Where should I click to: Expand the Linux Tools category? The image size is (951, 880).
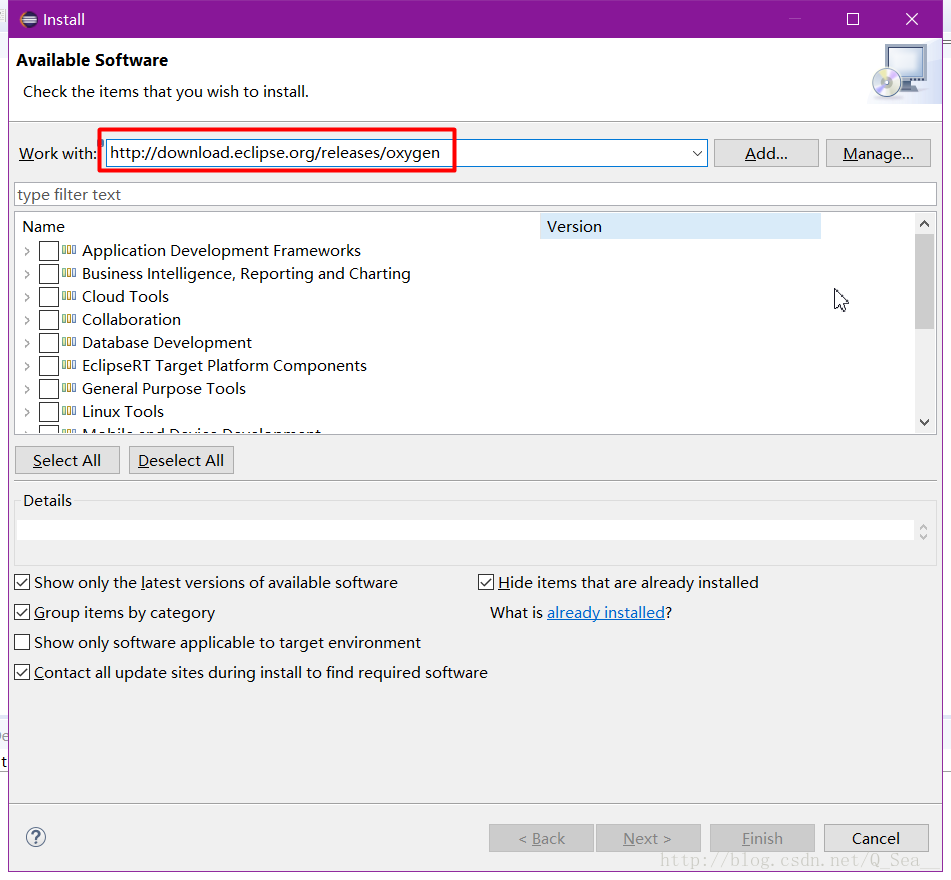[27, 412]
